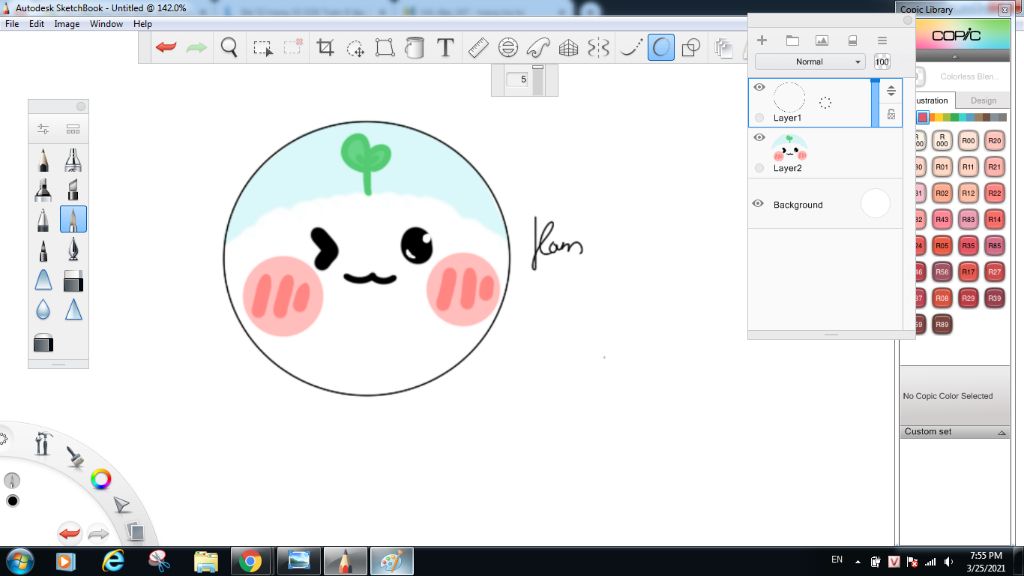This screenshot has height=576, width=1024.
Task: Select the Steady Stroke tool
Action: (630, 47)
